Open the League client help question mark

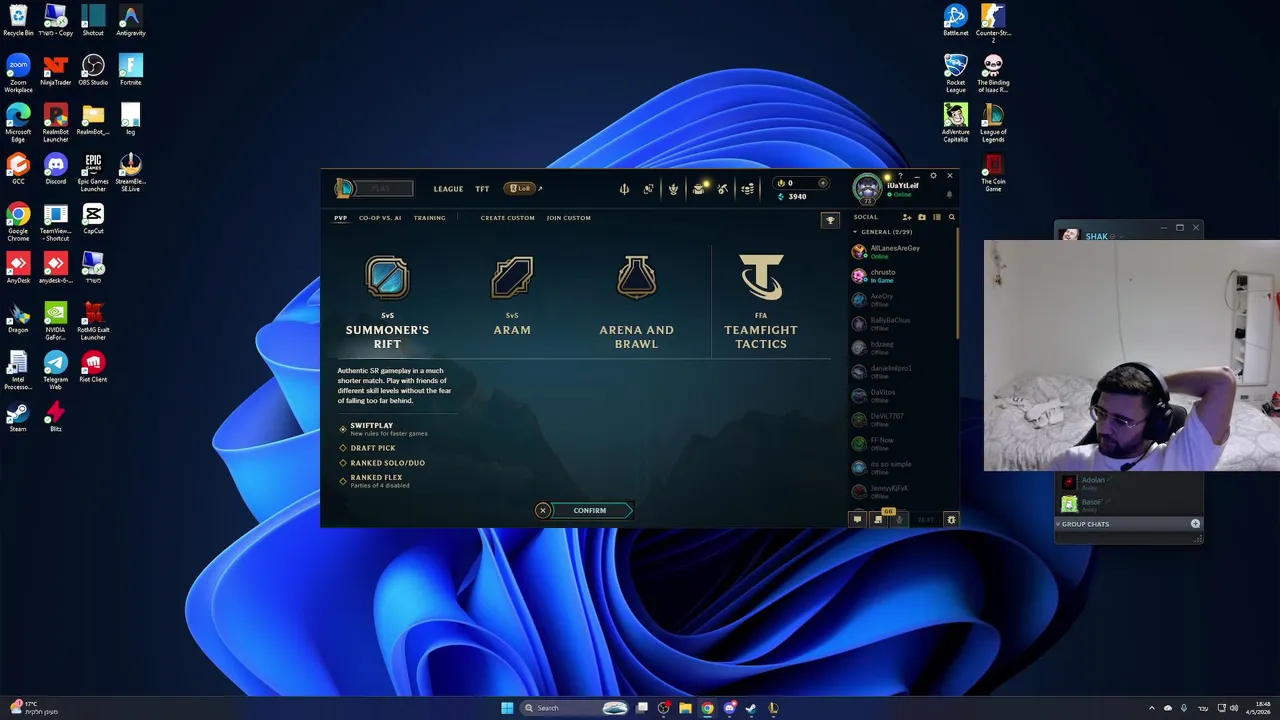[x=900, y=176]
